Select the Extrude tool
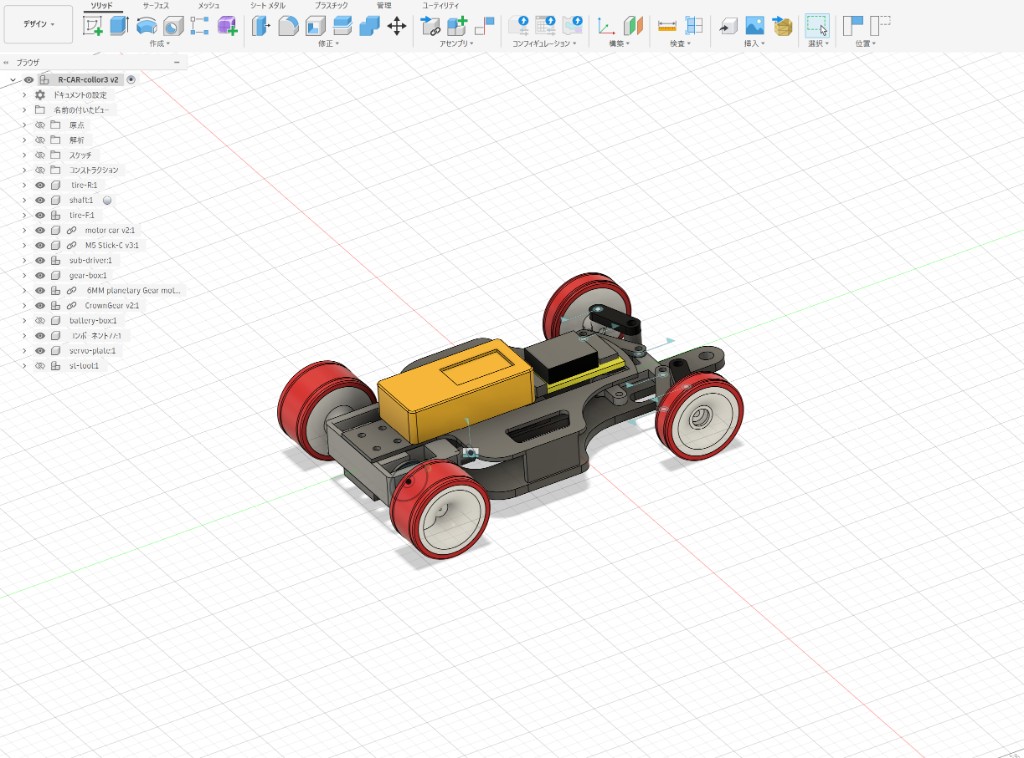The image size is (1024, 758). point(119,26)
